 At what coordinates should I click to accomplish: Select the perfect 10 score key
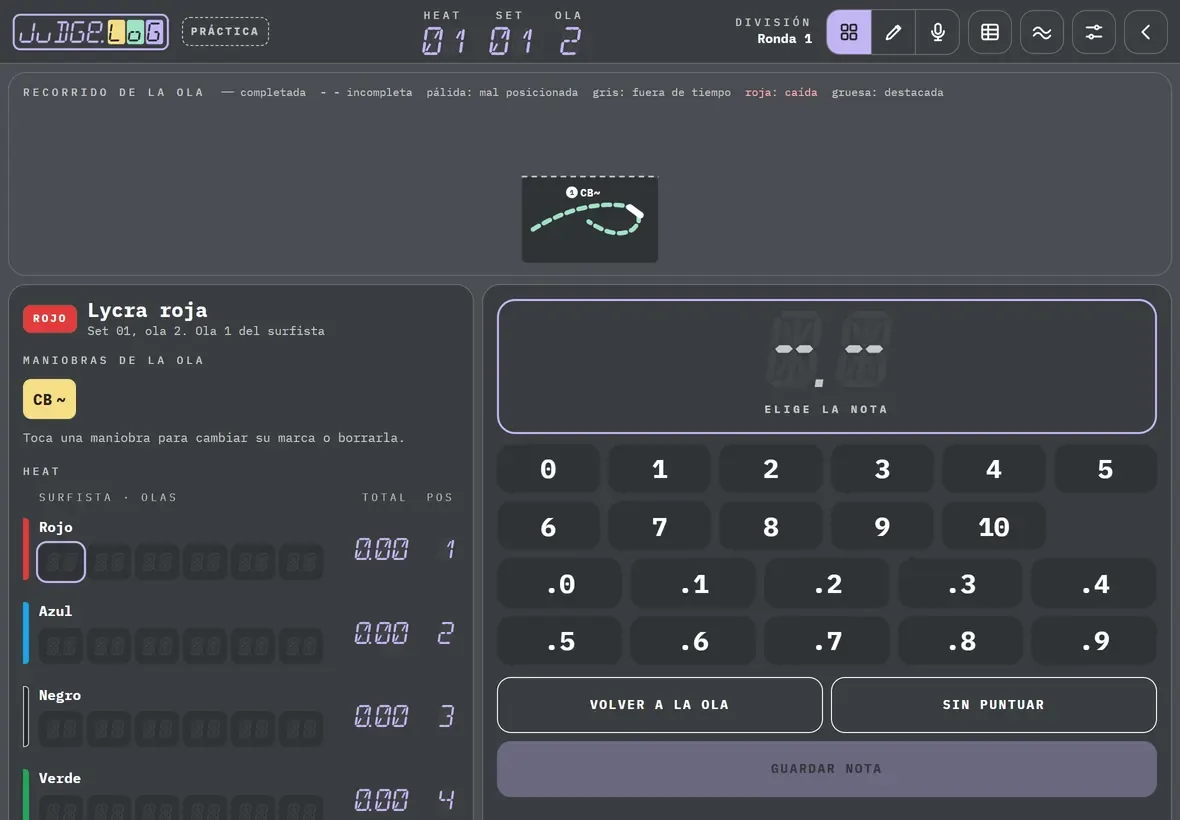993,526
